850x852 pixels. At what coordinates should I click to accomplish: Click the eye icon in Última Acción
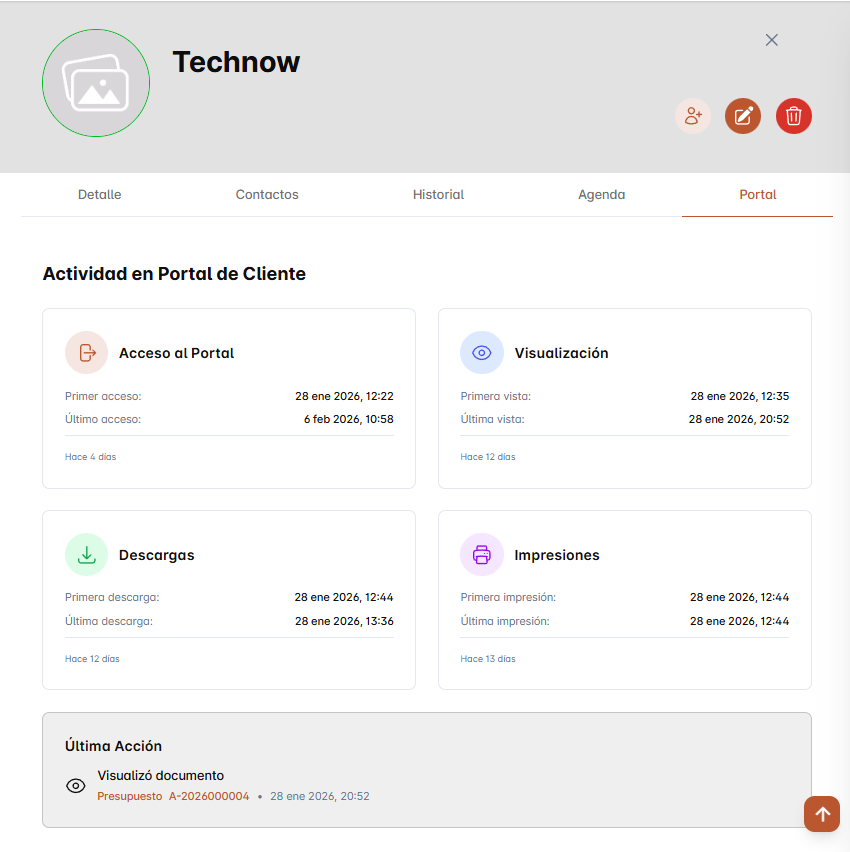76,786
